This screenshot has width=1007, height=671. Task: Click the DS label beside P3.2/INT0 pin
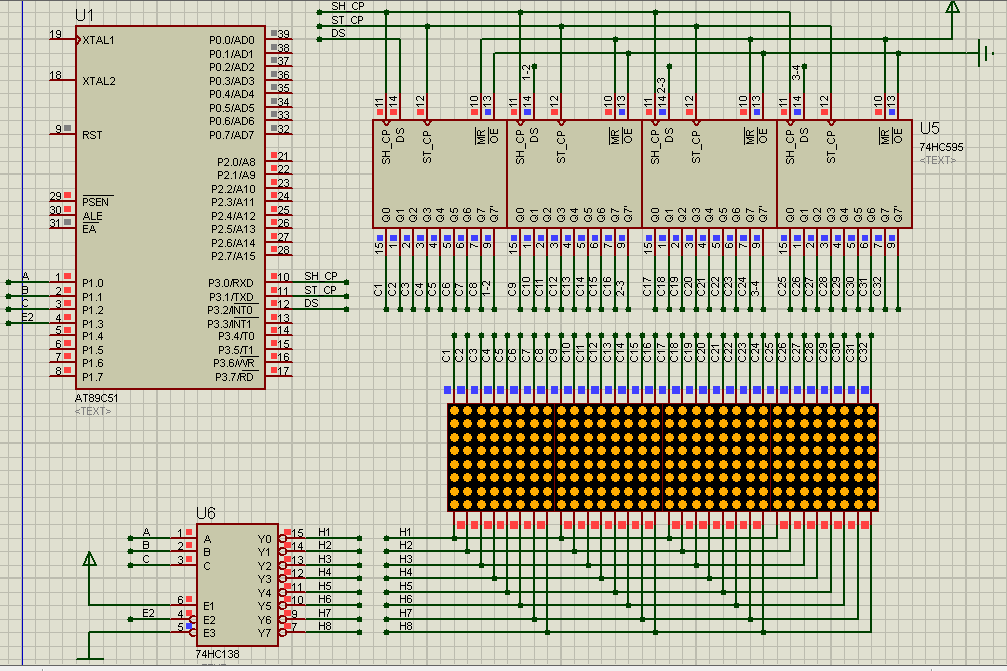pos(311,303)
